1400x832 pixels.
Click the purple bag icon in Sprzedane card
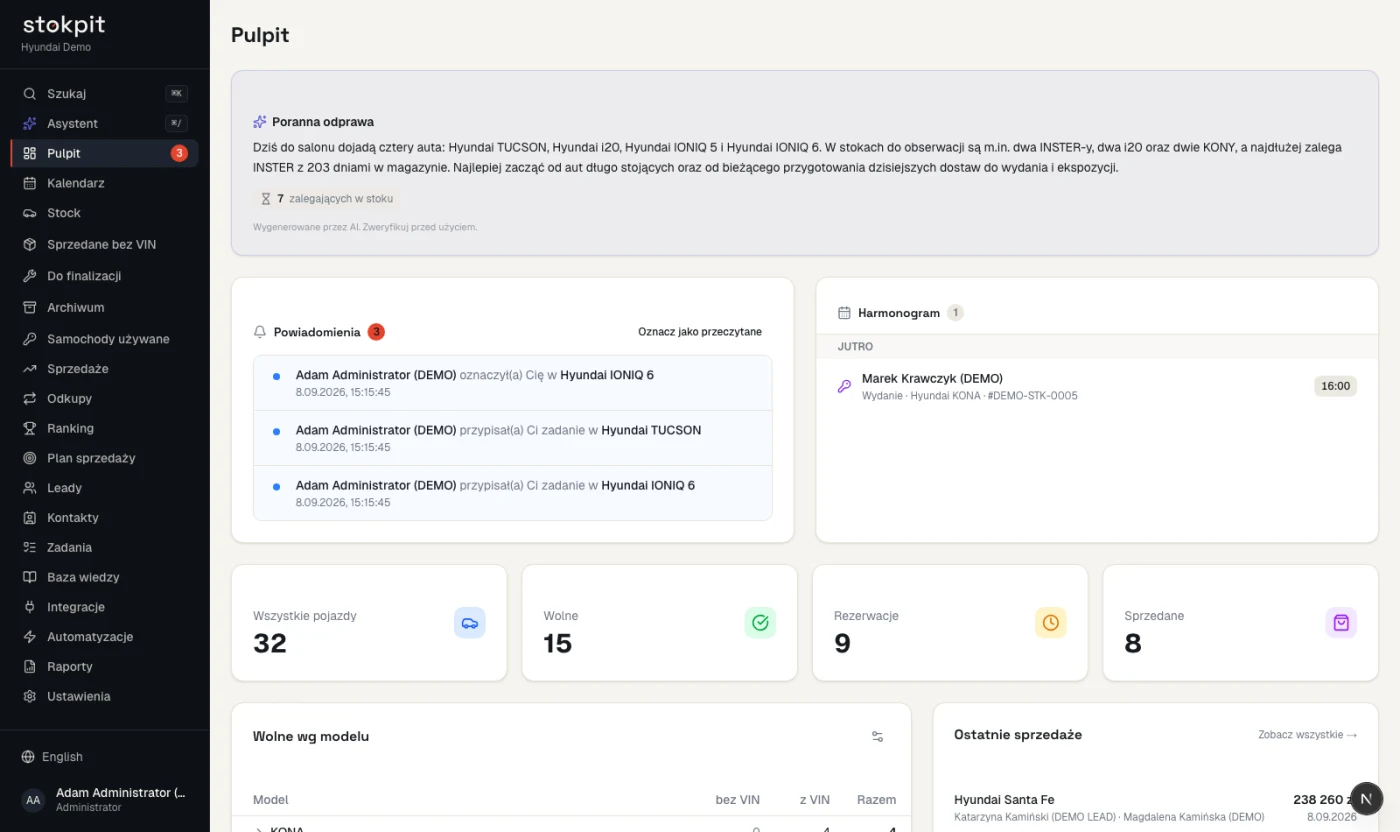(x=1341, y=623)
